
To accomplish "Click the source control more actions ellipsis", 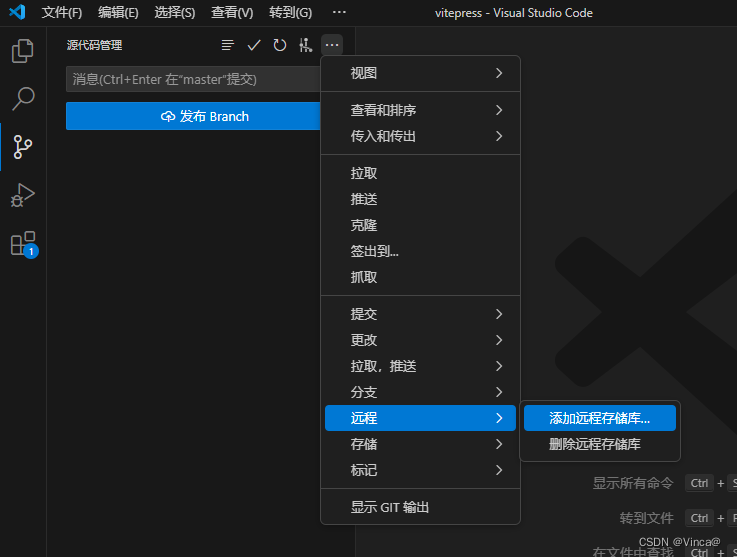I will 332,45.
